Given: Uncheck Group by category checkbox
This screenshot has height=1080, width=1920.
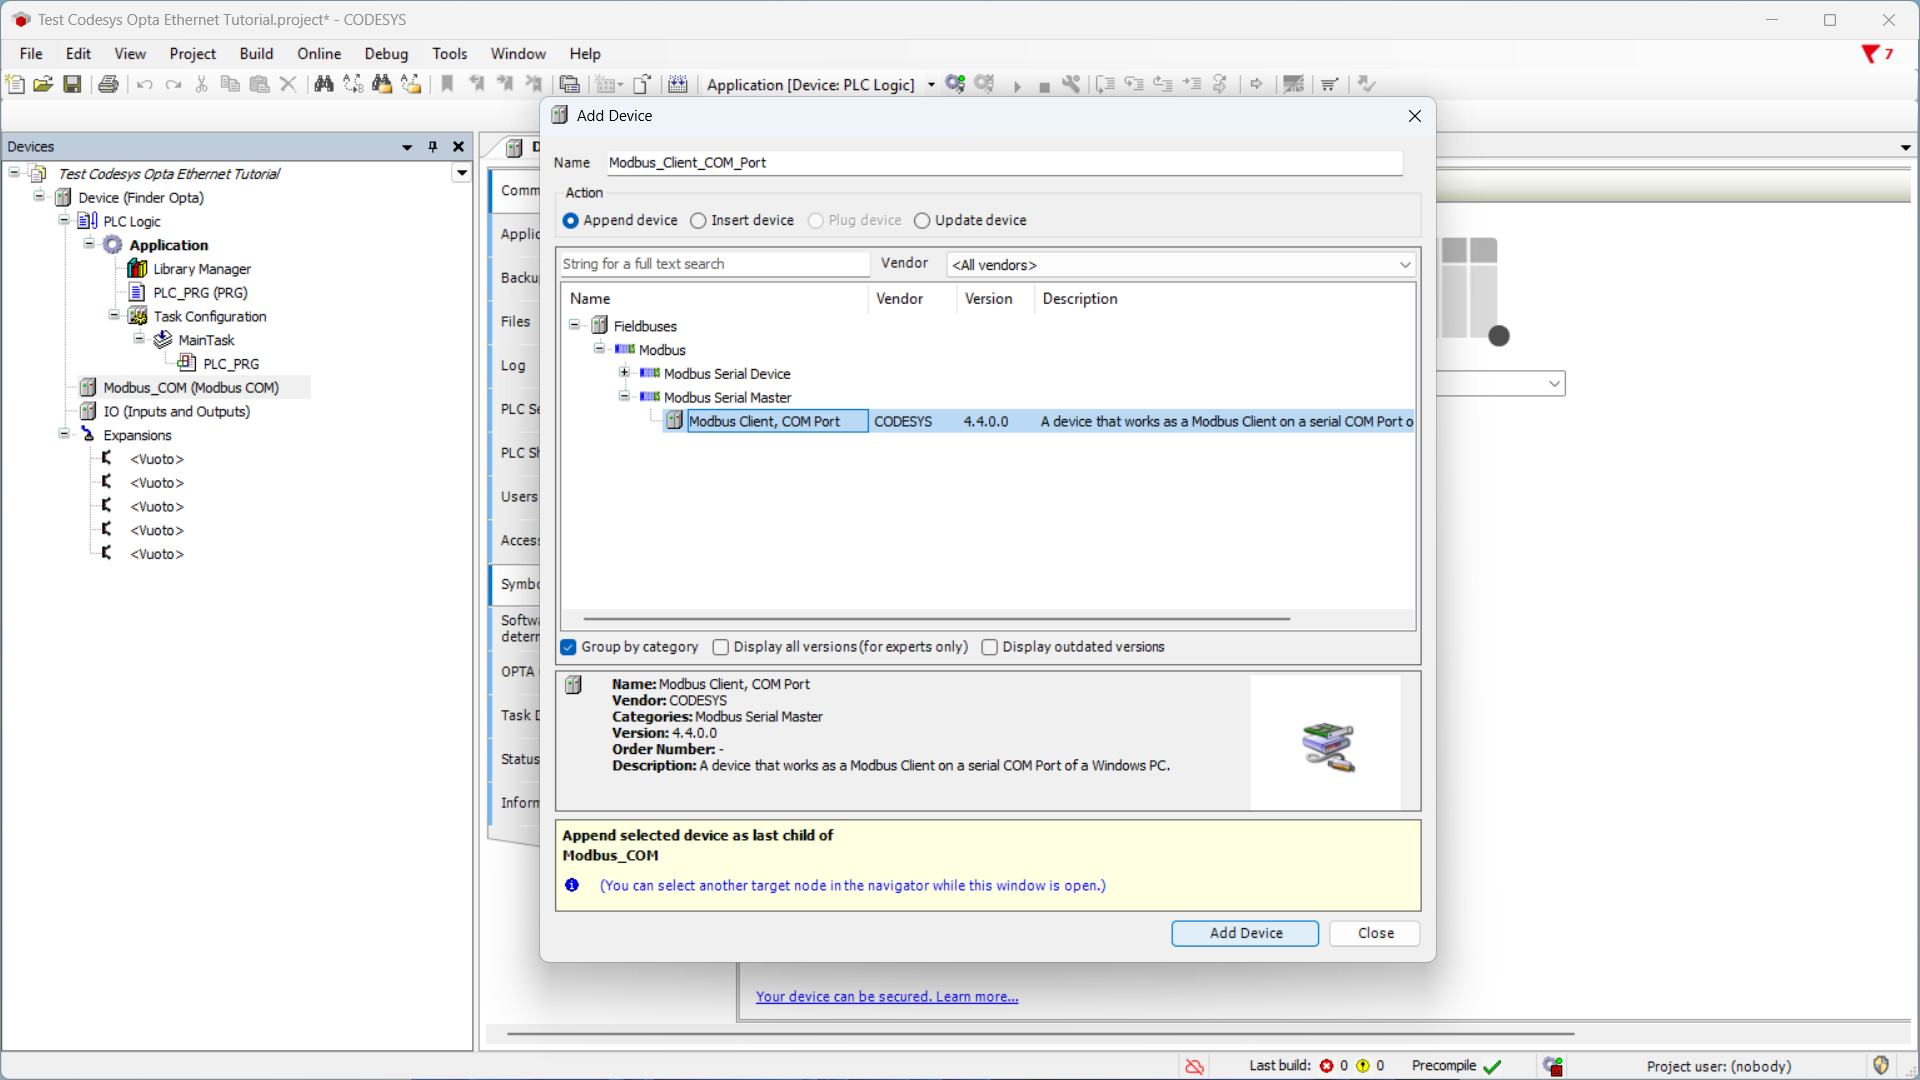Looking at the screenshot, I should point(569,648).
